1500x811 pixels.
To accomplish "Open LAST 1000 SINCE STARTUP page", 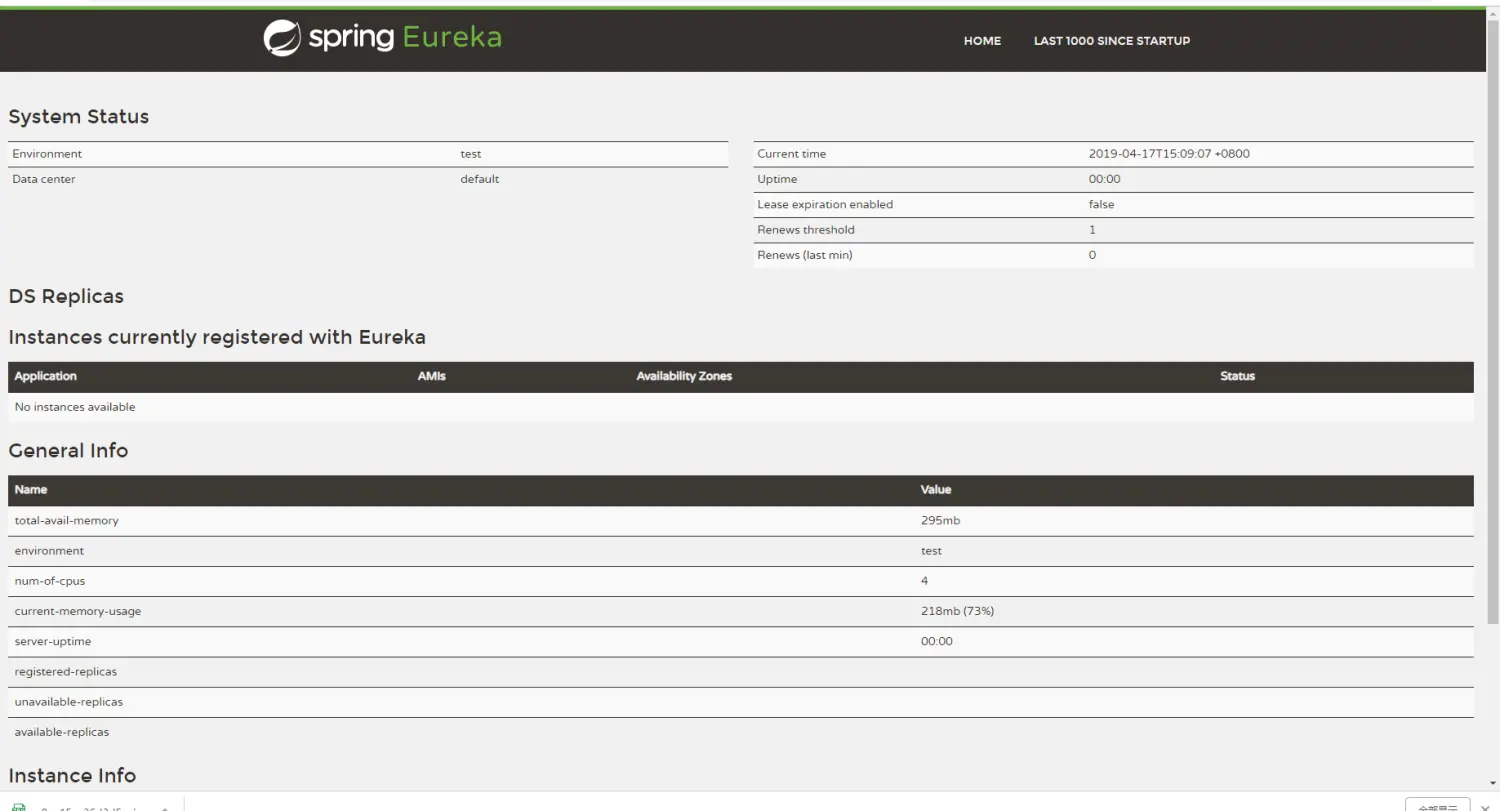I will point(1112,41).
